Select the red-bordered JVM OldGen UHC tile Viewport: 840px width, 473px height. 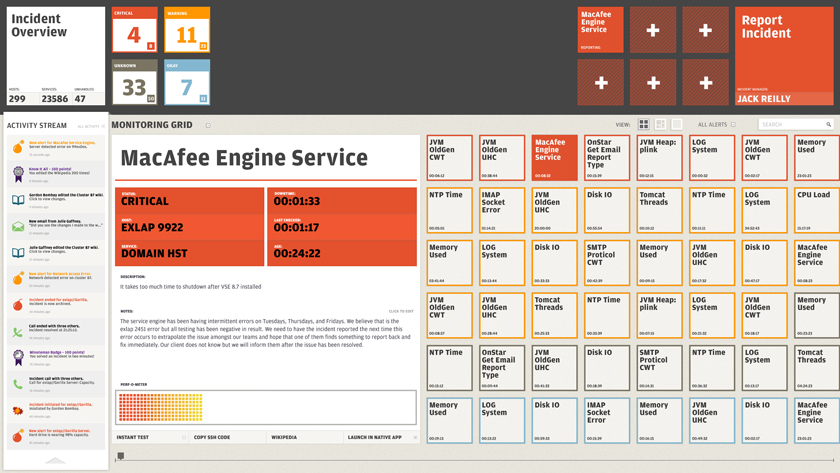click(502, 157)
